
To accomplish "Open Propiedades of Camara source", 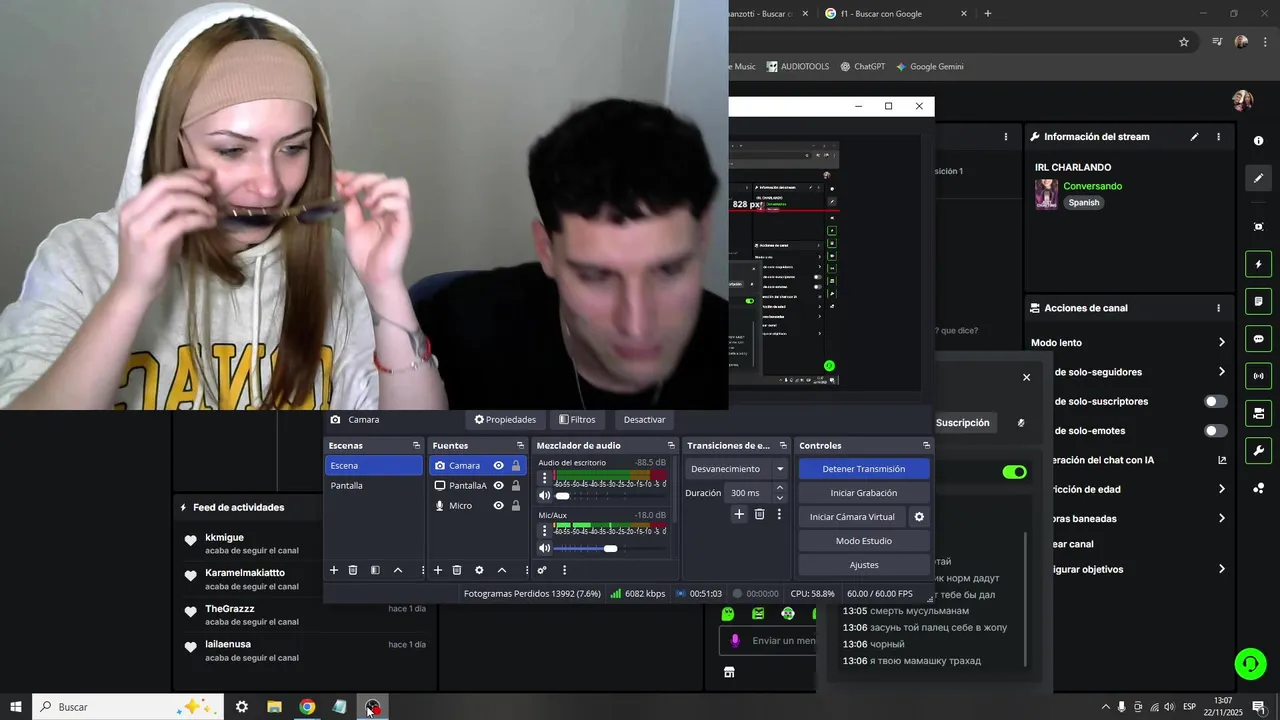I will [x=505, y=420].
